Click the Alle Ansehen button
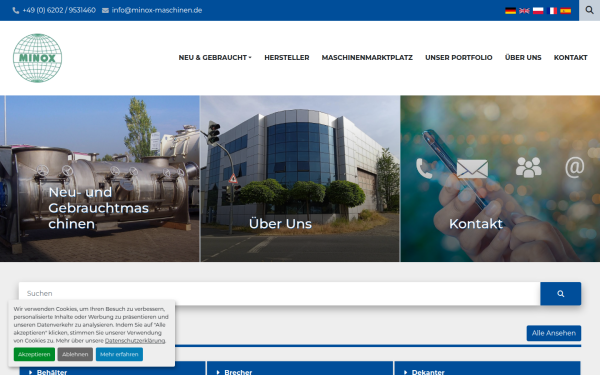The height and width of the screenshot is (375, 600). point(554,333)
